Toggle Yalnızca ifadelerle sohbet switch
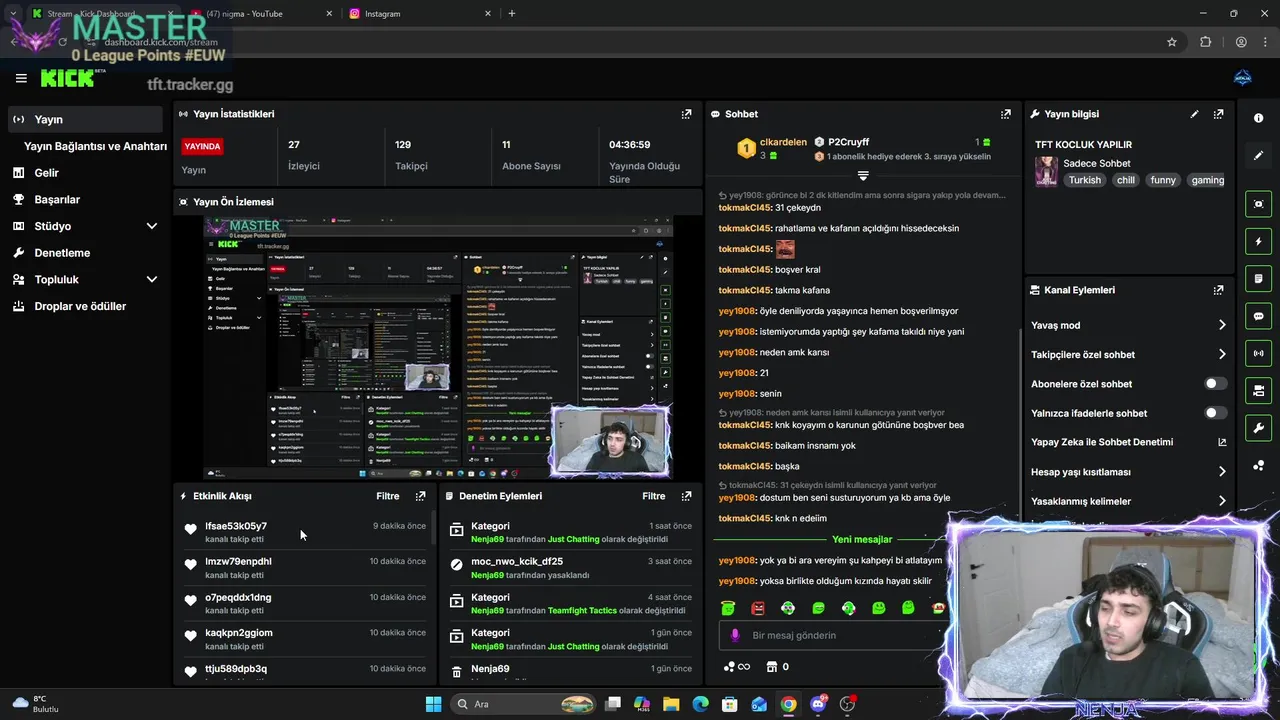Screen dimensions: 1280x720 point(1215,413)
